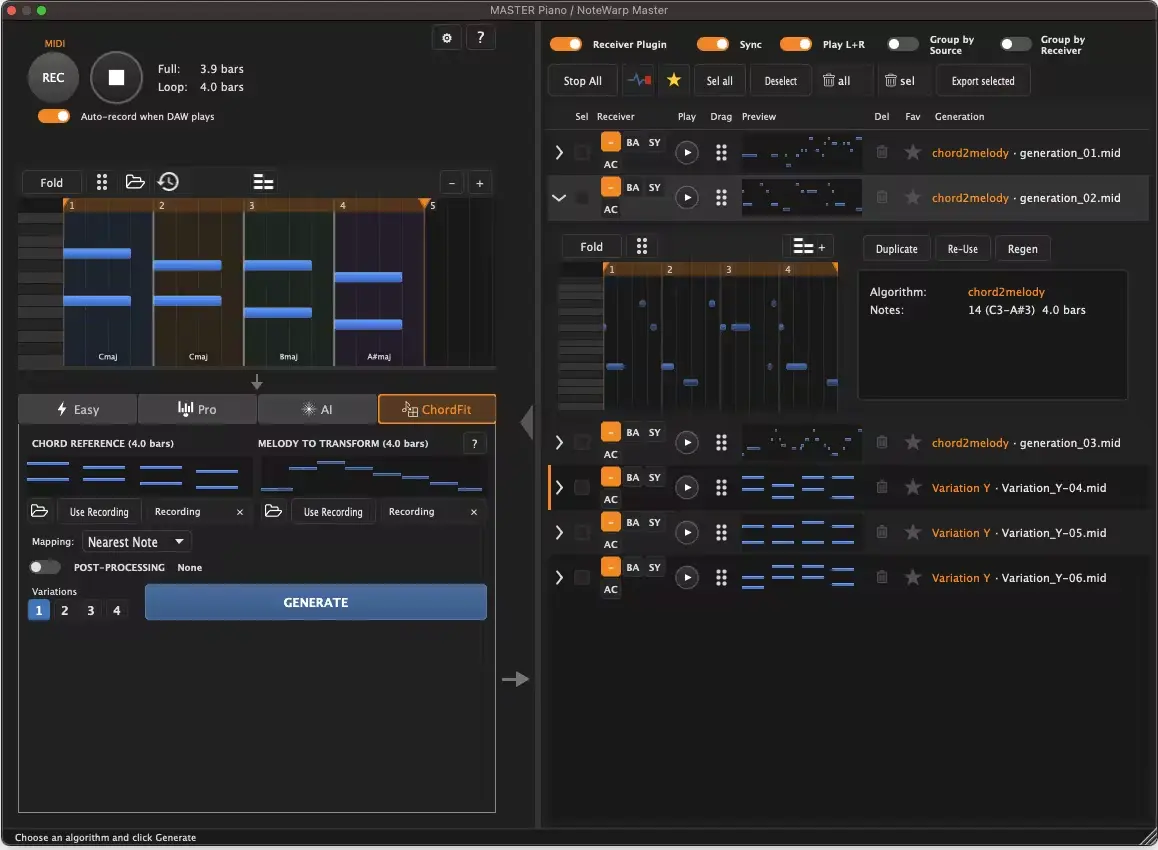This screenshot has height=850, width=1158.
Task: Click the Regen button
Action: [x=1023, y=249]
